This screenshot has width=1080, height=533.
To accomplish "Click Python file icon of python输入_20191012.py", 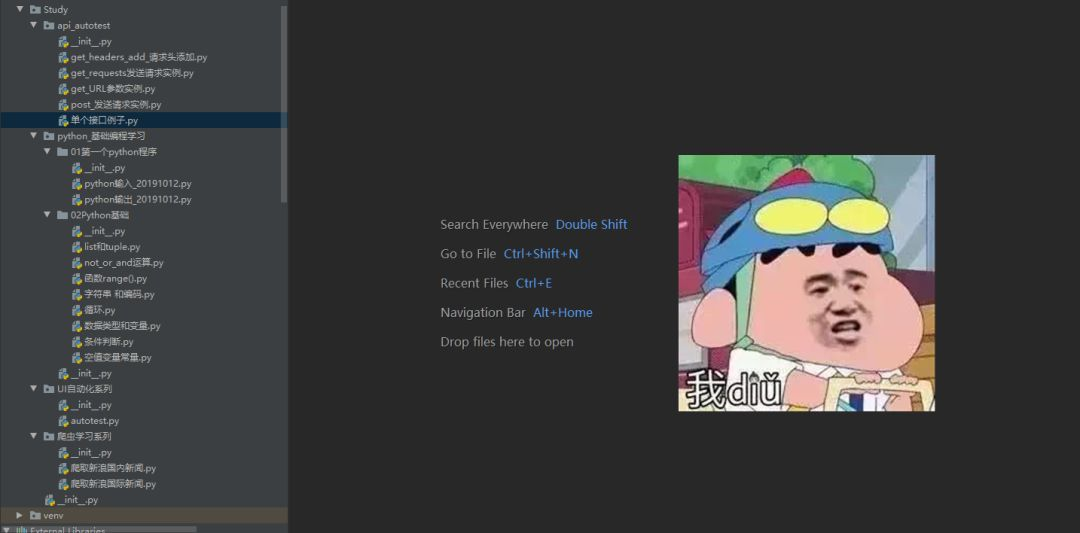I will pyautogui.click(x=77, y=184).
